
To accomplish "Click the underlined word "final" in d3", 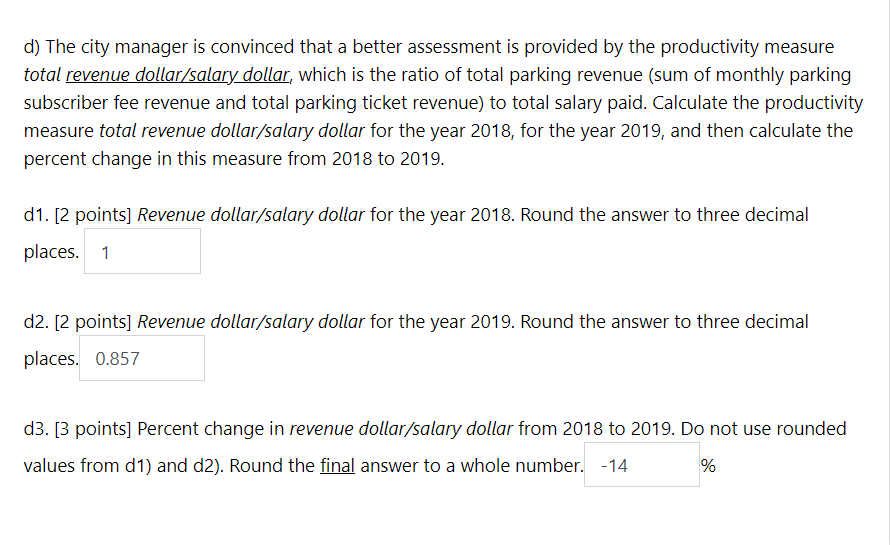I will click(337, 466).
